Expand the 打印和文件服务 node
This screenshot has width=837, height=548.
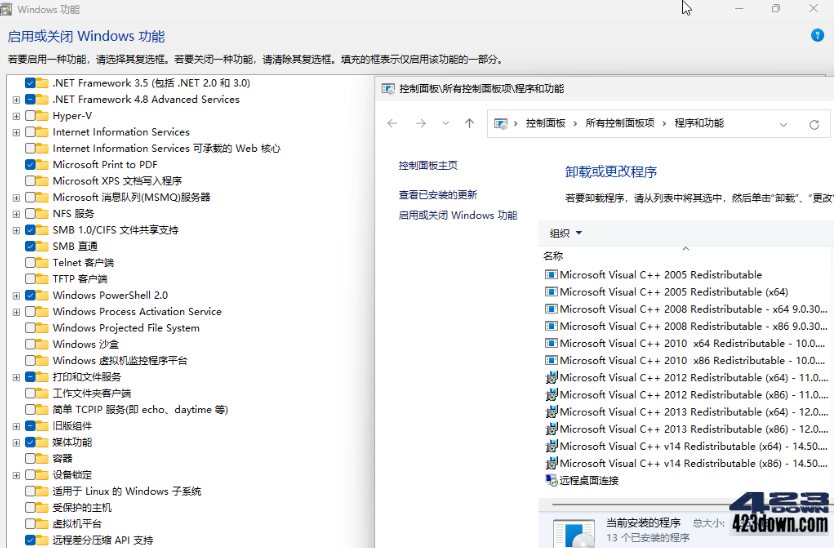16,377
